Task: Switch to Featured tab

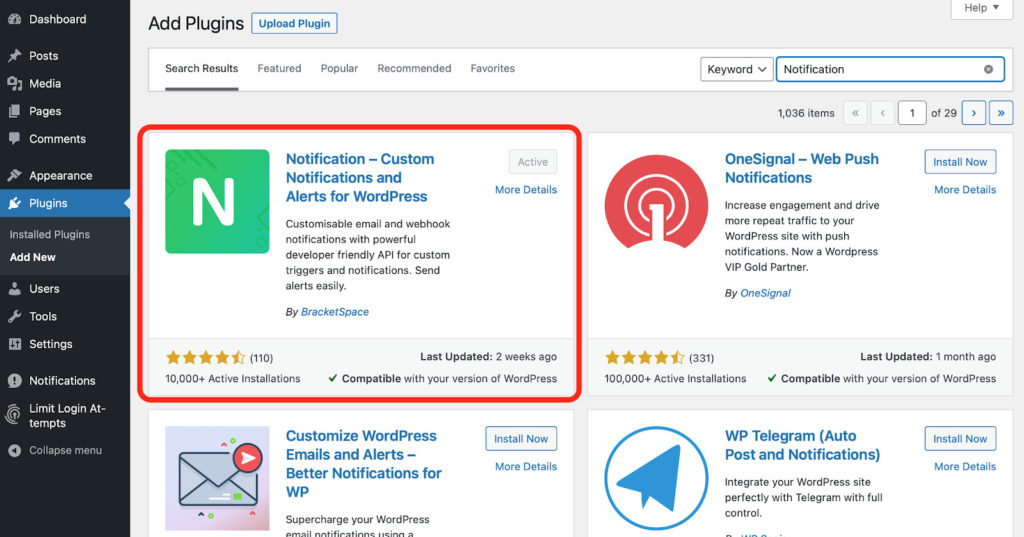Action: (x=280, y=69)
